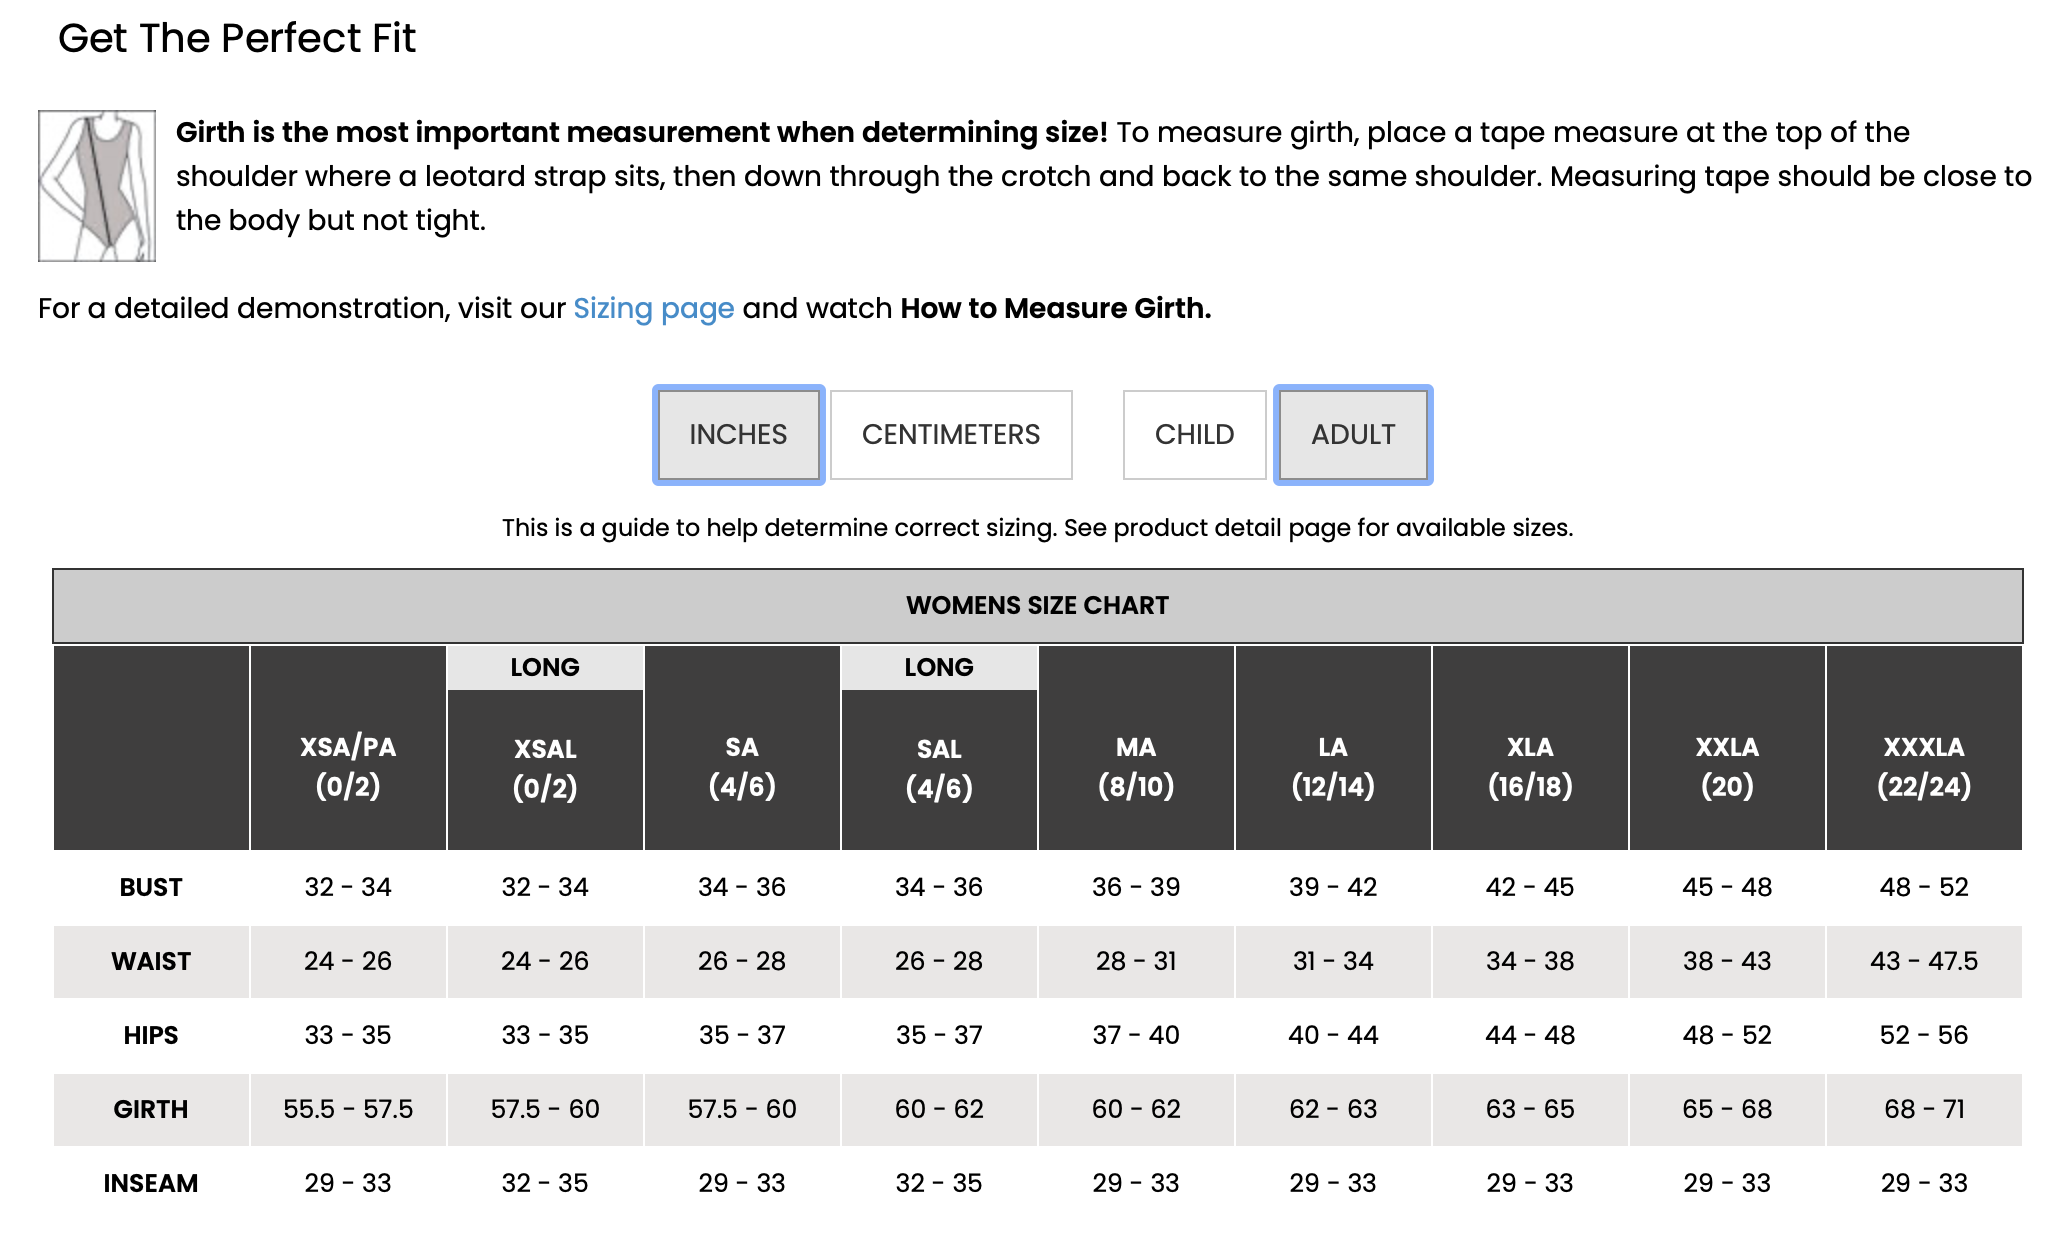Click the SAL (4/6) long size header
The width and height of the screenshot is (2048, 1234).
tap(939, 770)
